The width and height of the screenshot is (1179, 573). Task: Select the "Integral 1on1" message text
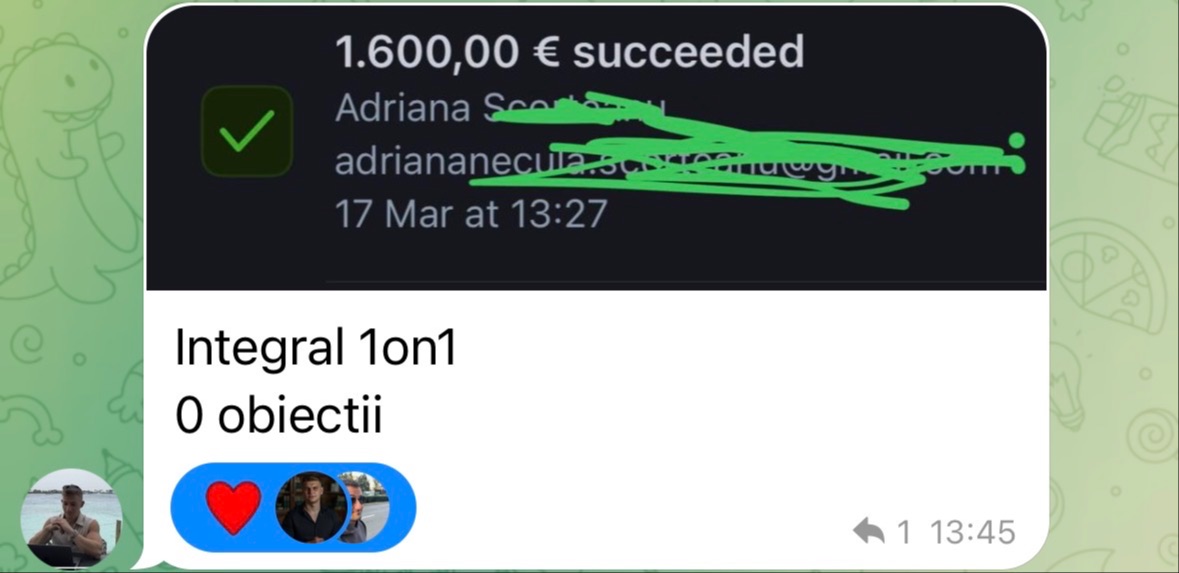click(316, 348)
